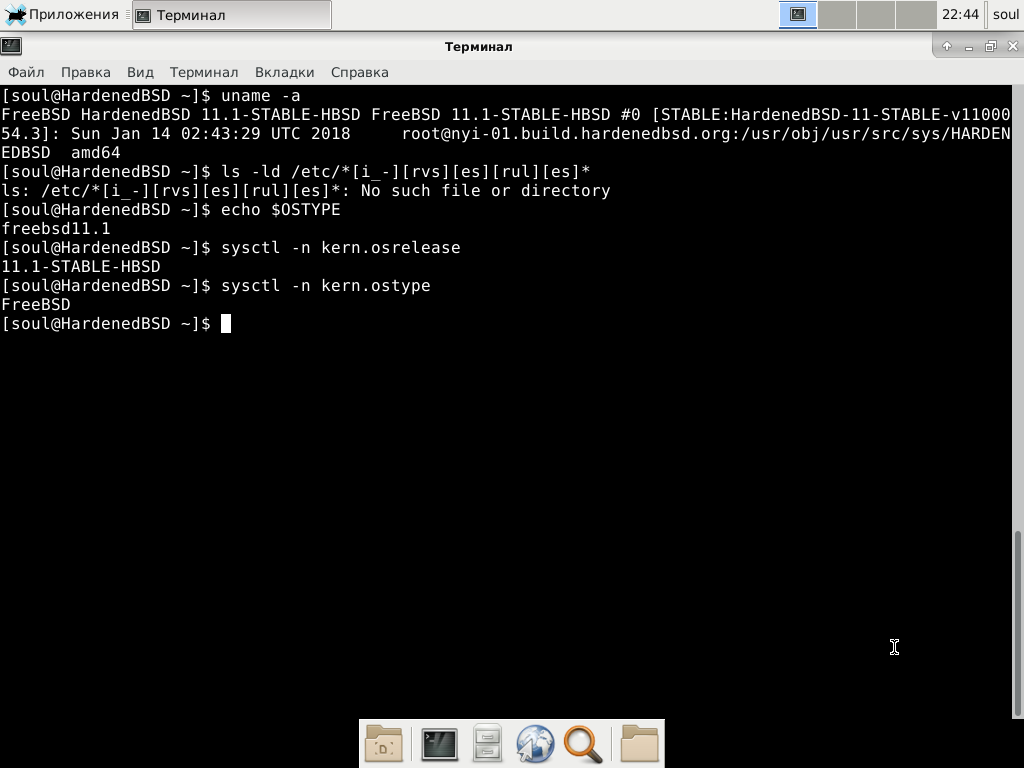Open the Вид menu
The height and width of the screenshot is (768, 1024).
coord(140,72)
